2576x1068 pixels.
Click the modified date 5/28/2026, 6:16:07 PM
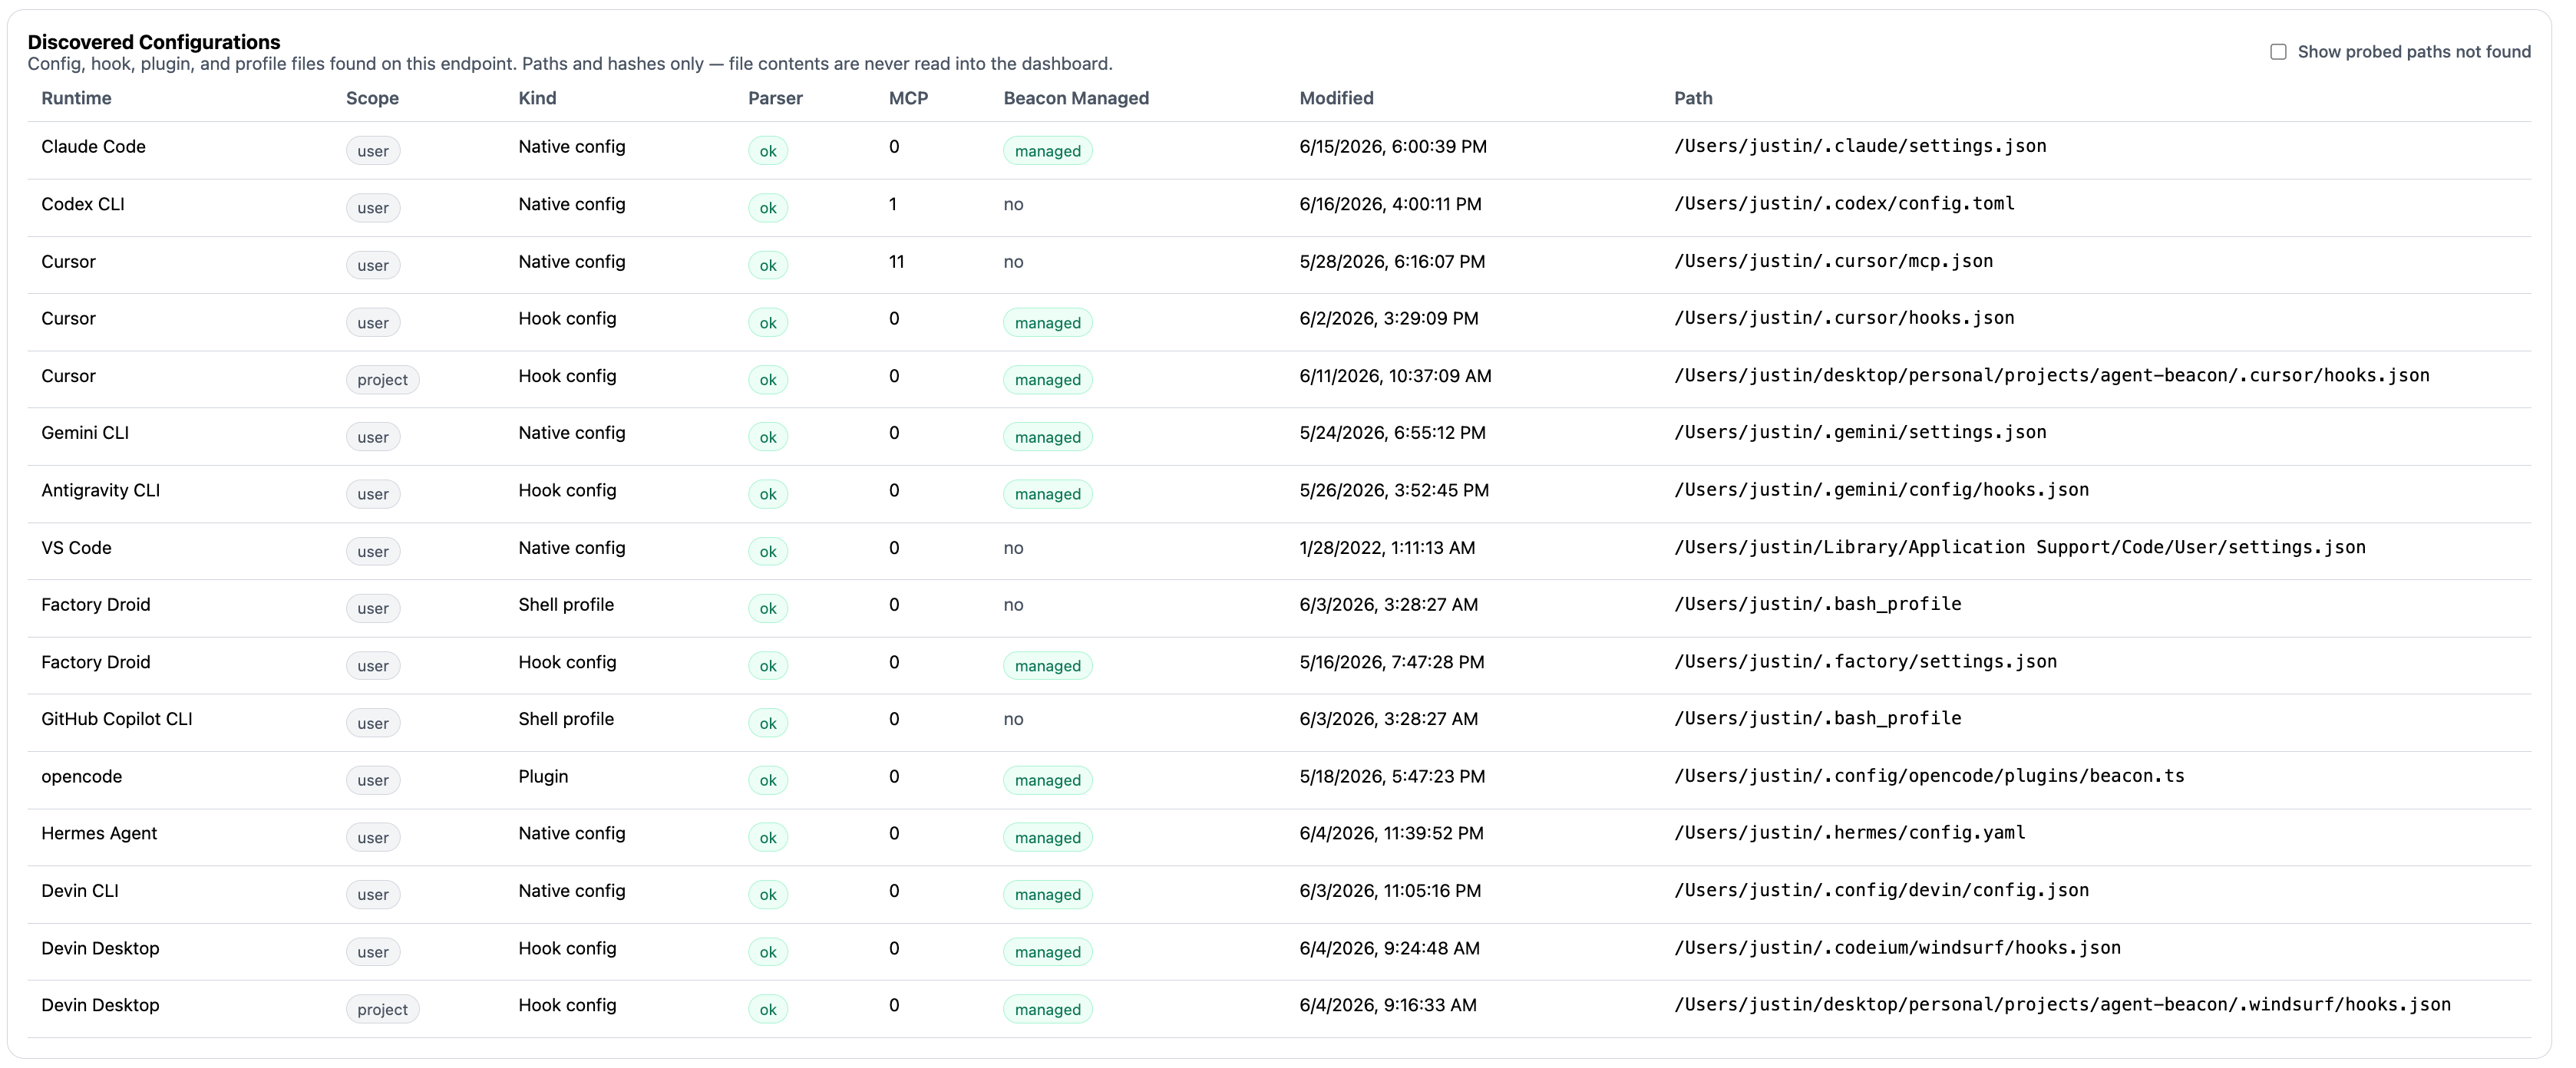pos(1392,262)
